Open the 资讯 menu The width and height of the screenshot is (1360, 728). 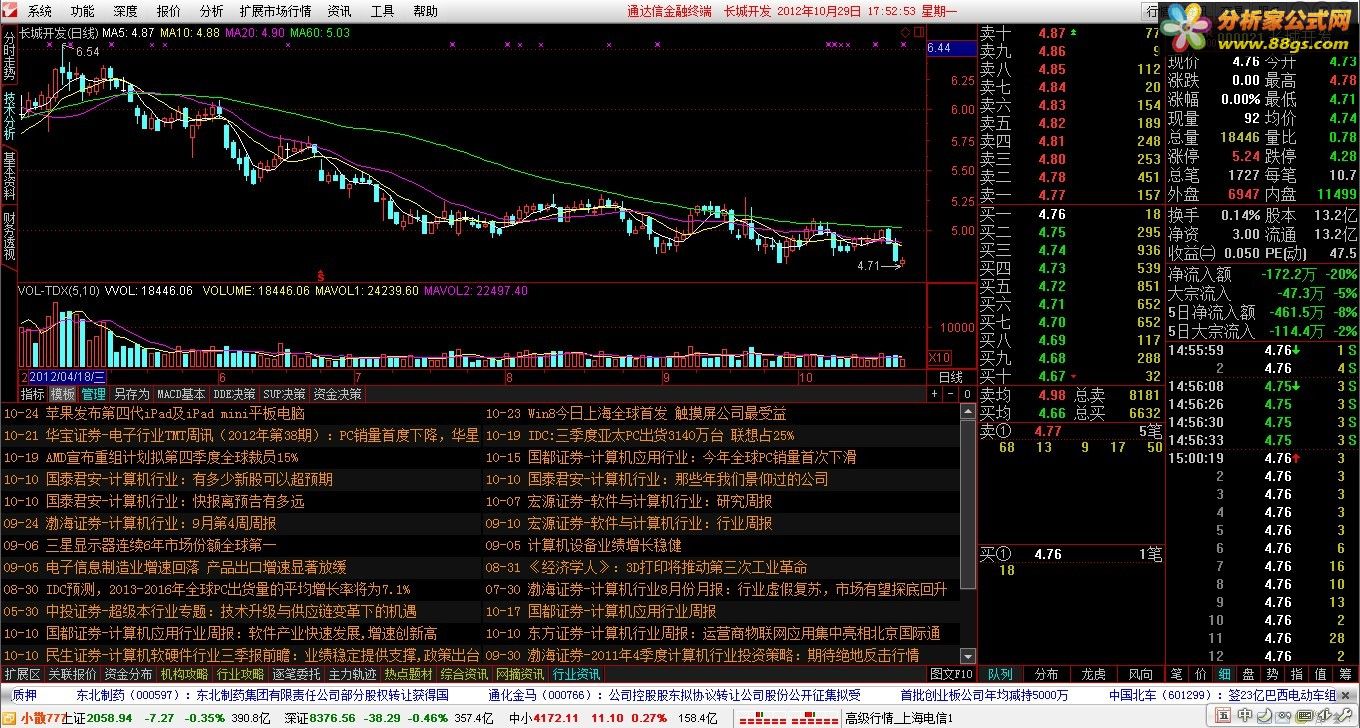click(x=339, y=11)
